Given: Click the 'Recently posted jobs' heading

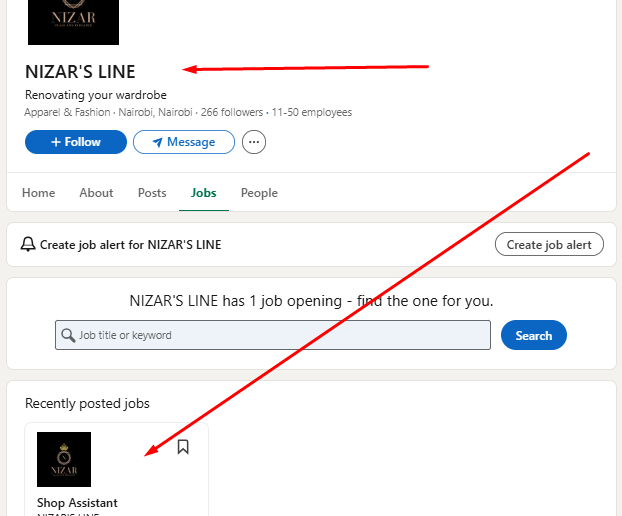Looking at the screenshot, I should coord(87,403).
